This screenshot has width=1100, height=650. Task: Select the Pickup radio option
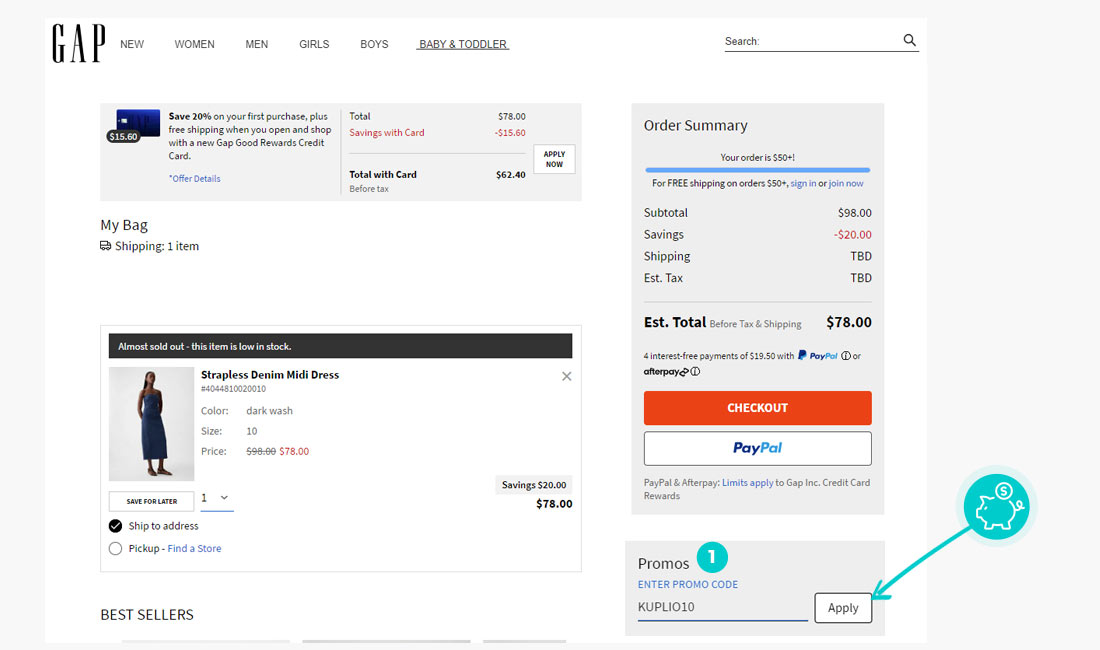click(x=115, y=548)
